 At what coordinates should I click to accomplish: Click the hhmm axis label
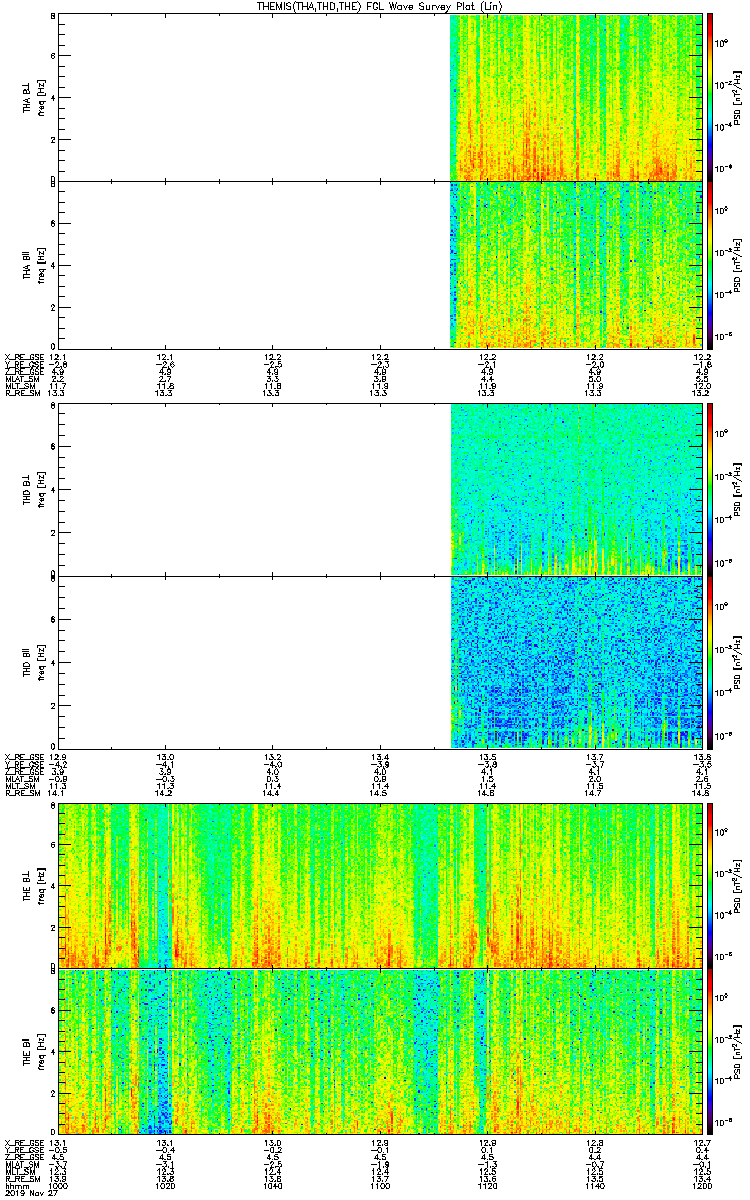15,1184
